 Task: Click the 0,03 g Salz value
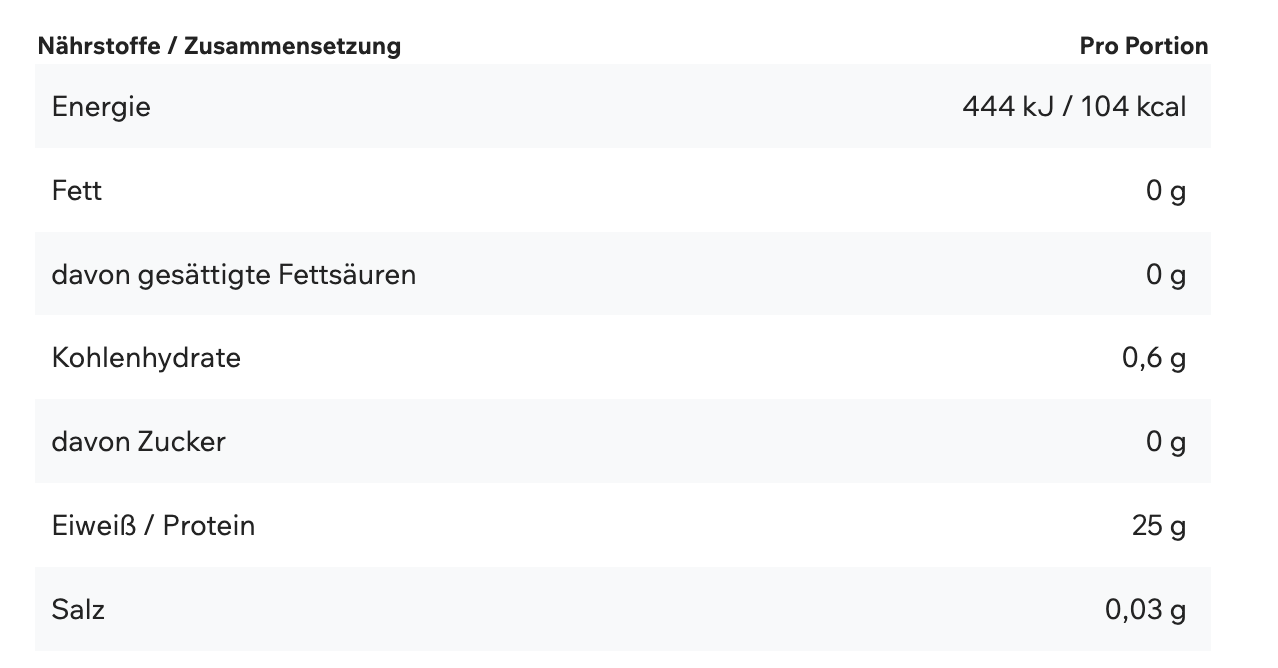pyautogui.click(x=1146, y=610)
